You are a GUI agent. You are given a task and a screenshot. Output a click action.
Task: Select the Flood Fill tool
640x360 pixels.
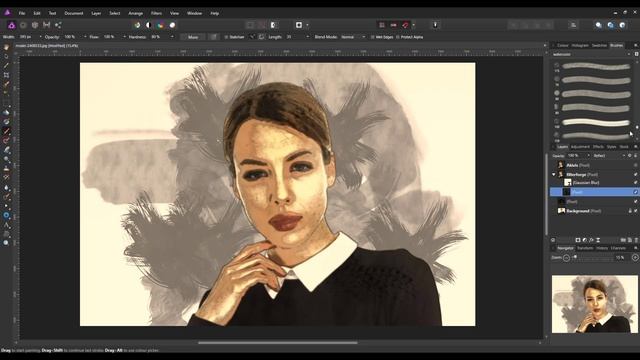[x=6, y=112]
